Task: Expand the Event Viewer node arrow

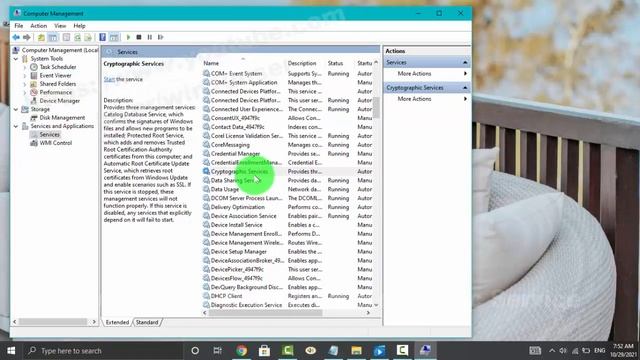Action: coord(25,76)
